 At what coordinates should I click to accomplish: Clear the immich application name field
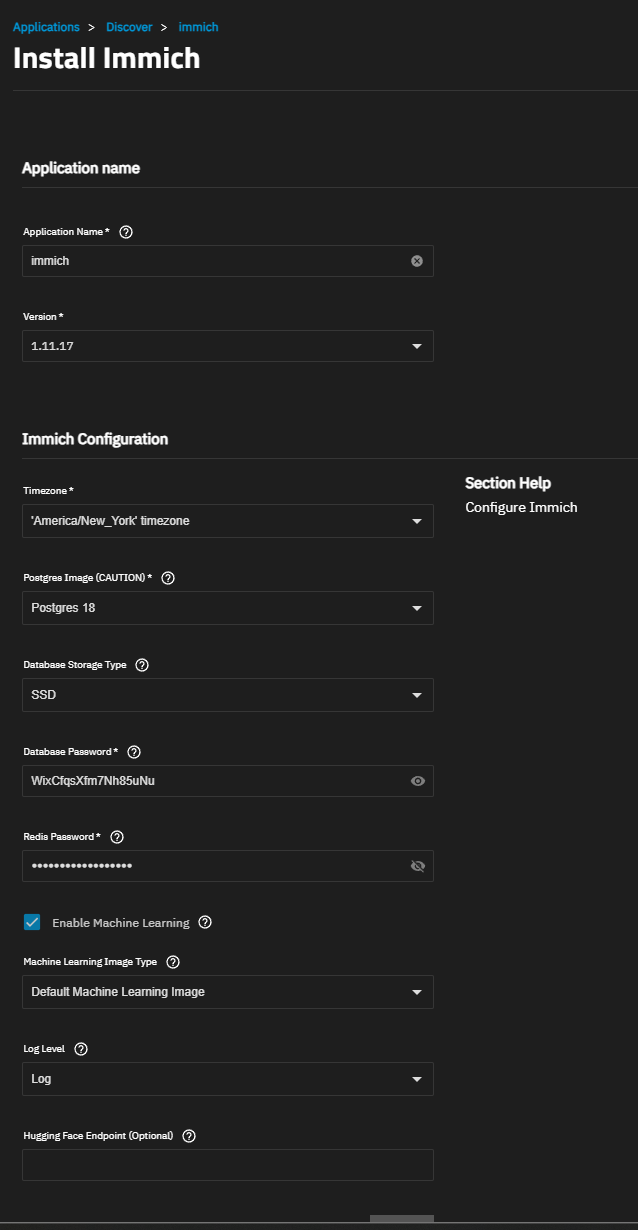click(417, 260)
